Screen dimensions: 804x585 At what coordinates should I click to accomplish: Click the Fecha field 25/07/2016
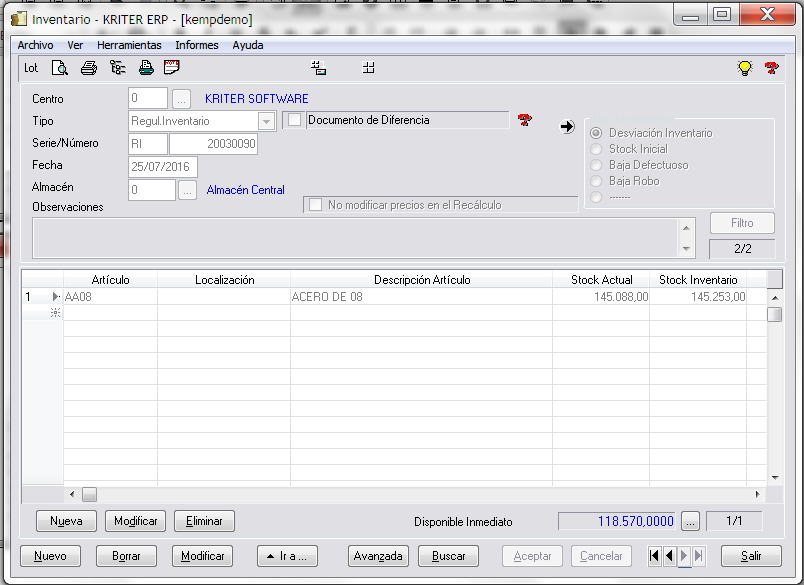coord(163,167)
